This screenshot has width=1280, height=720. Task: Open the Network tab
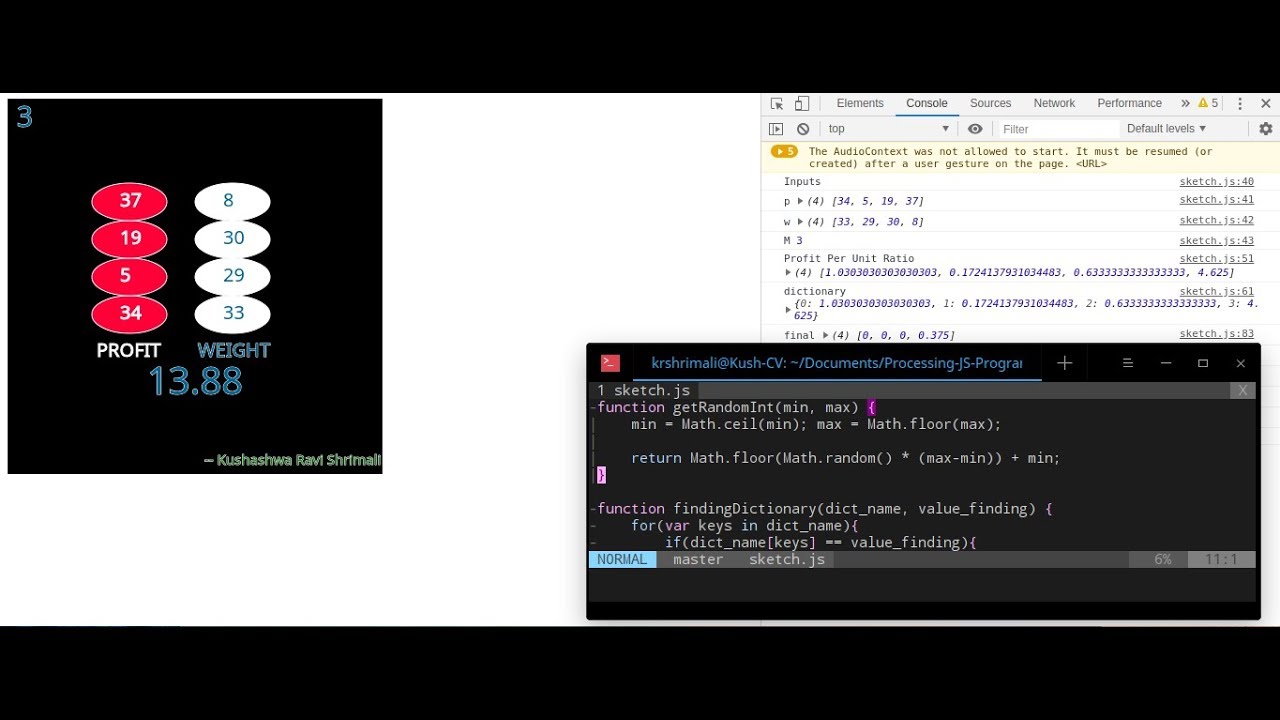[1054, 103]
